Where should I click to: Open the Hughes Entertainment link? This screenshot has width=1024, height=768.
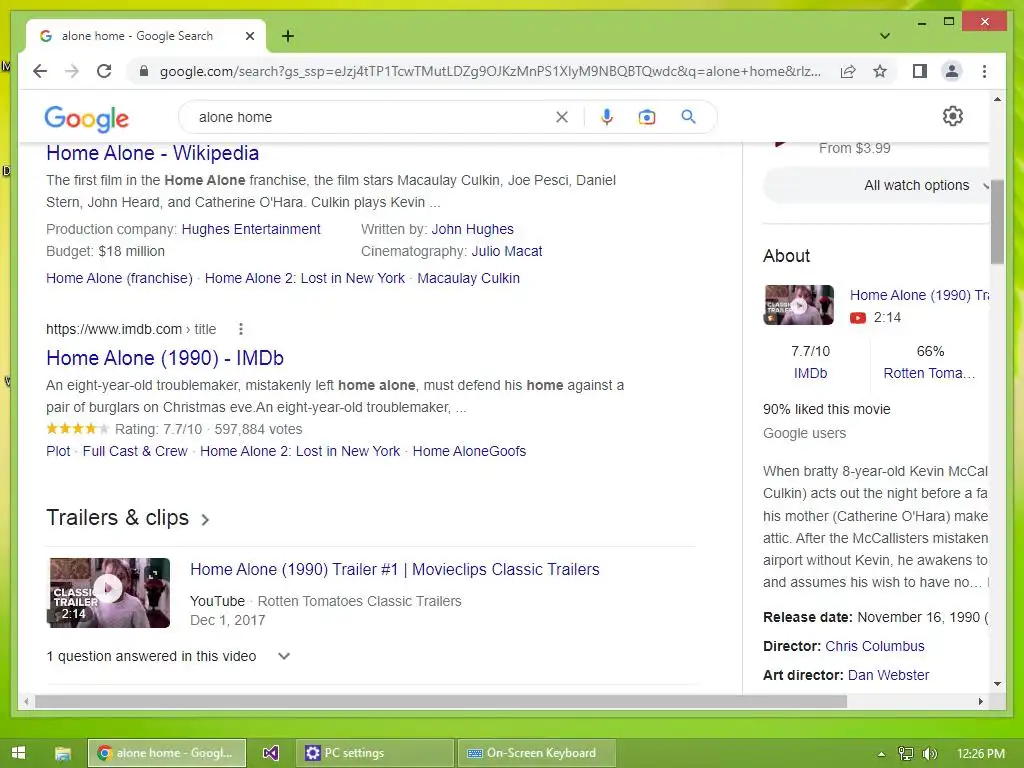[251, 229]
